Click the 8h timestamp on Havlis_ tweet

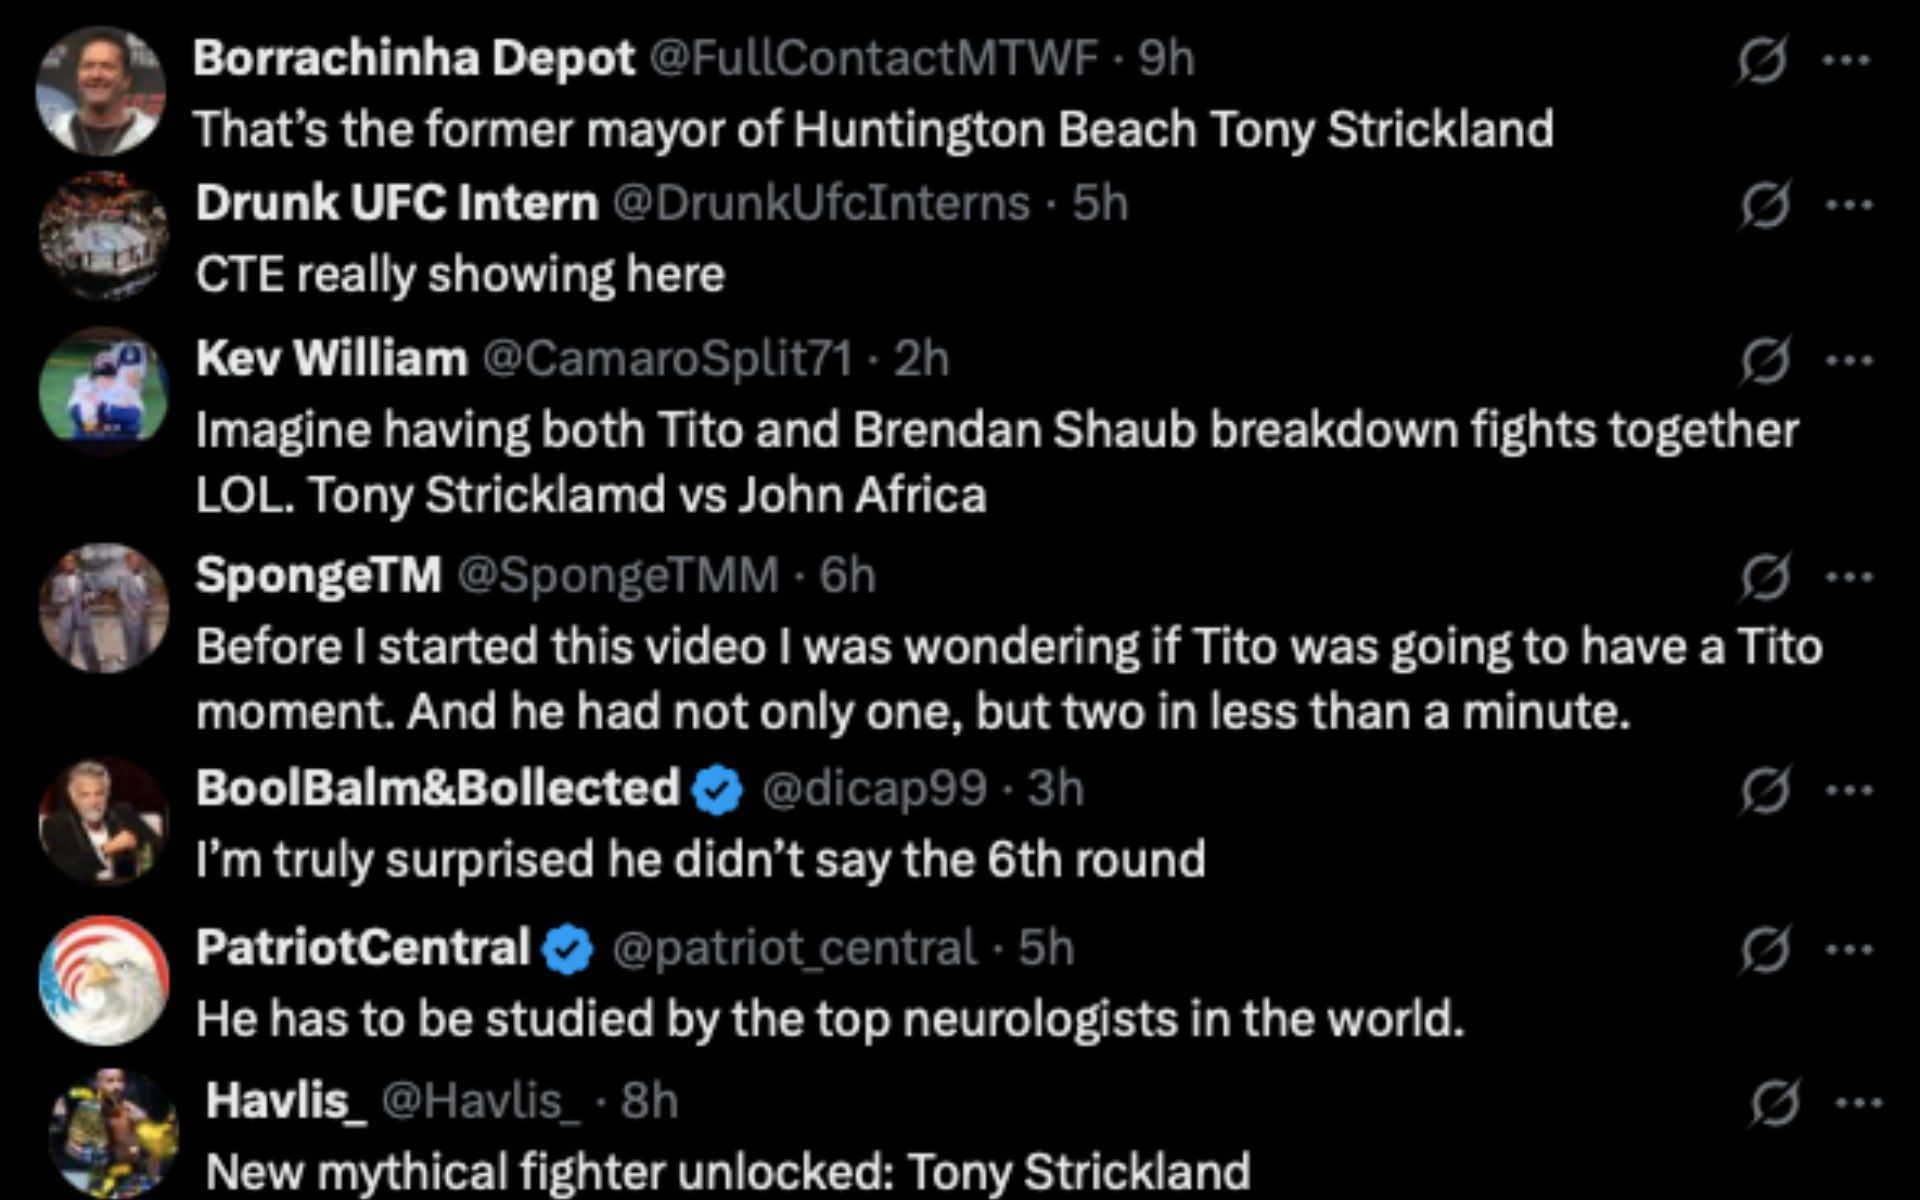pos(649,1101)
